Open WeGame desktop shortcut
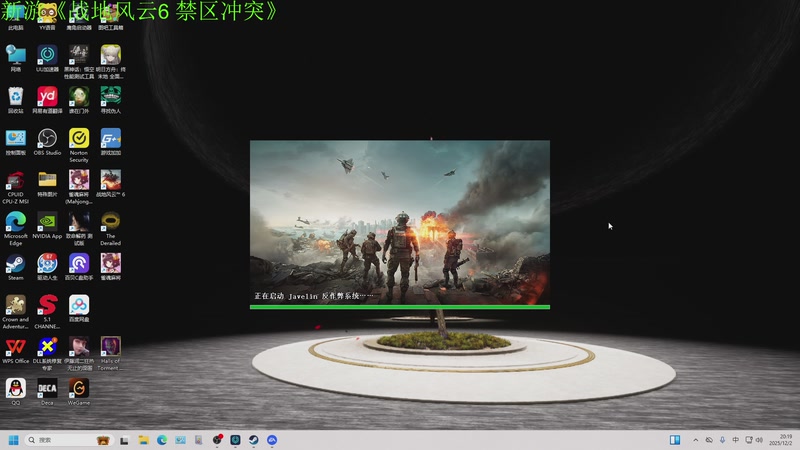800x450 pixels. [x=79, y=392]
